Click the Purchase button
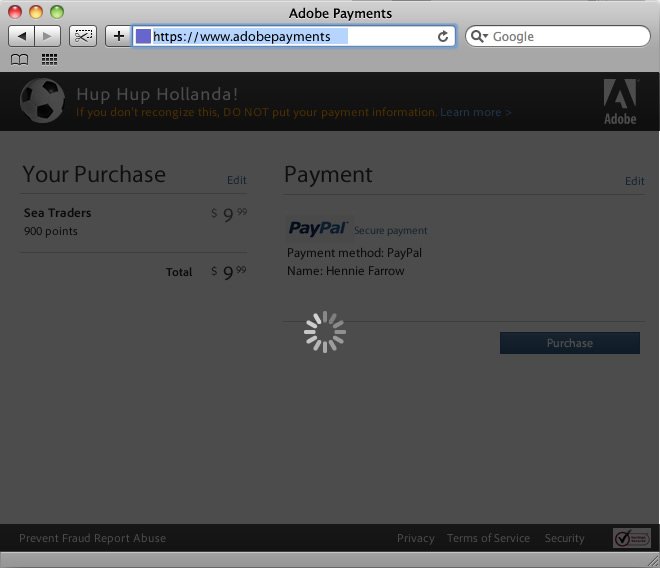This screenshot has width=660, height=568. 570,343
